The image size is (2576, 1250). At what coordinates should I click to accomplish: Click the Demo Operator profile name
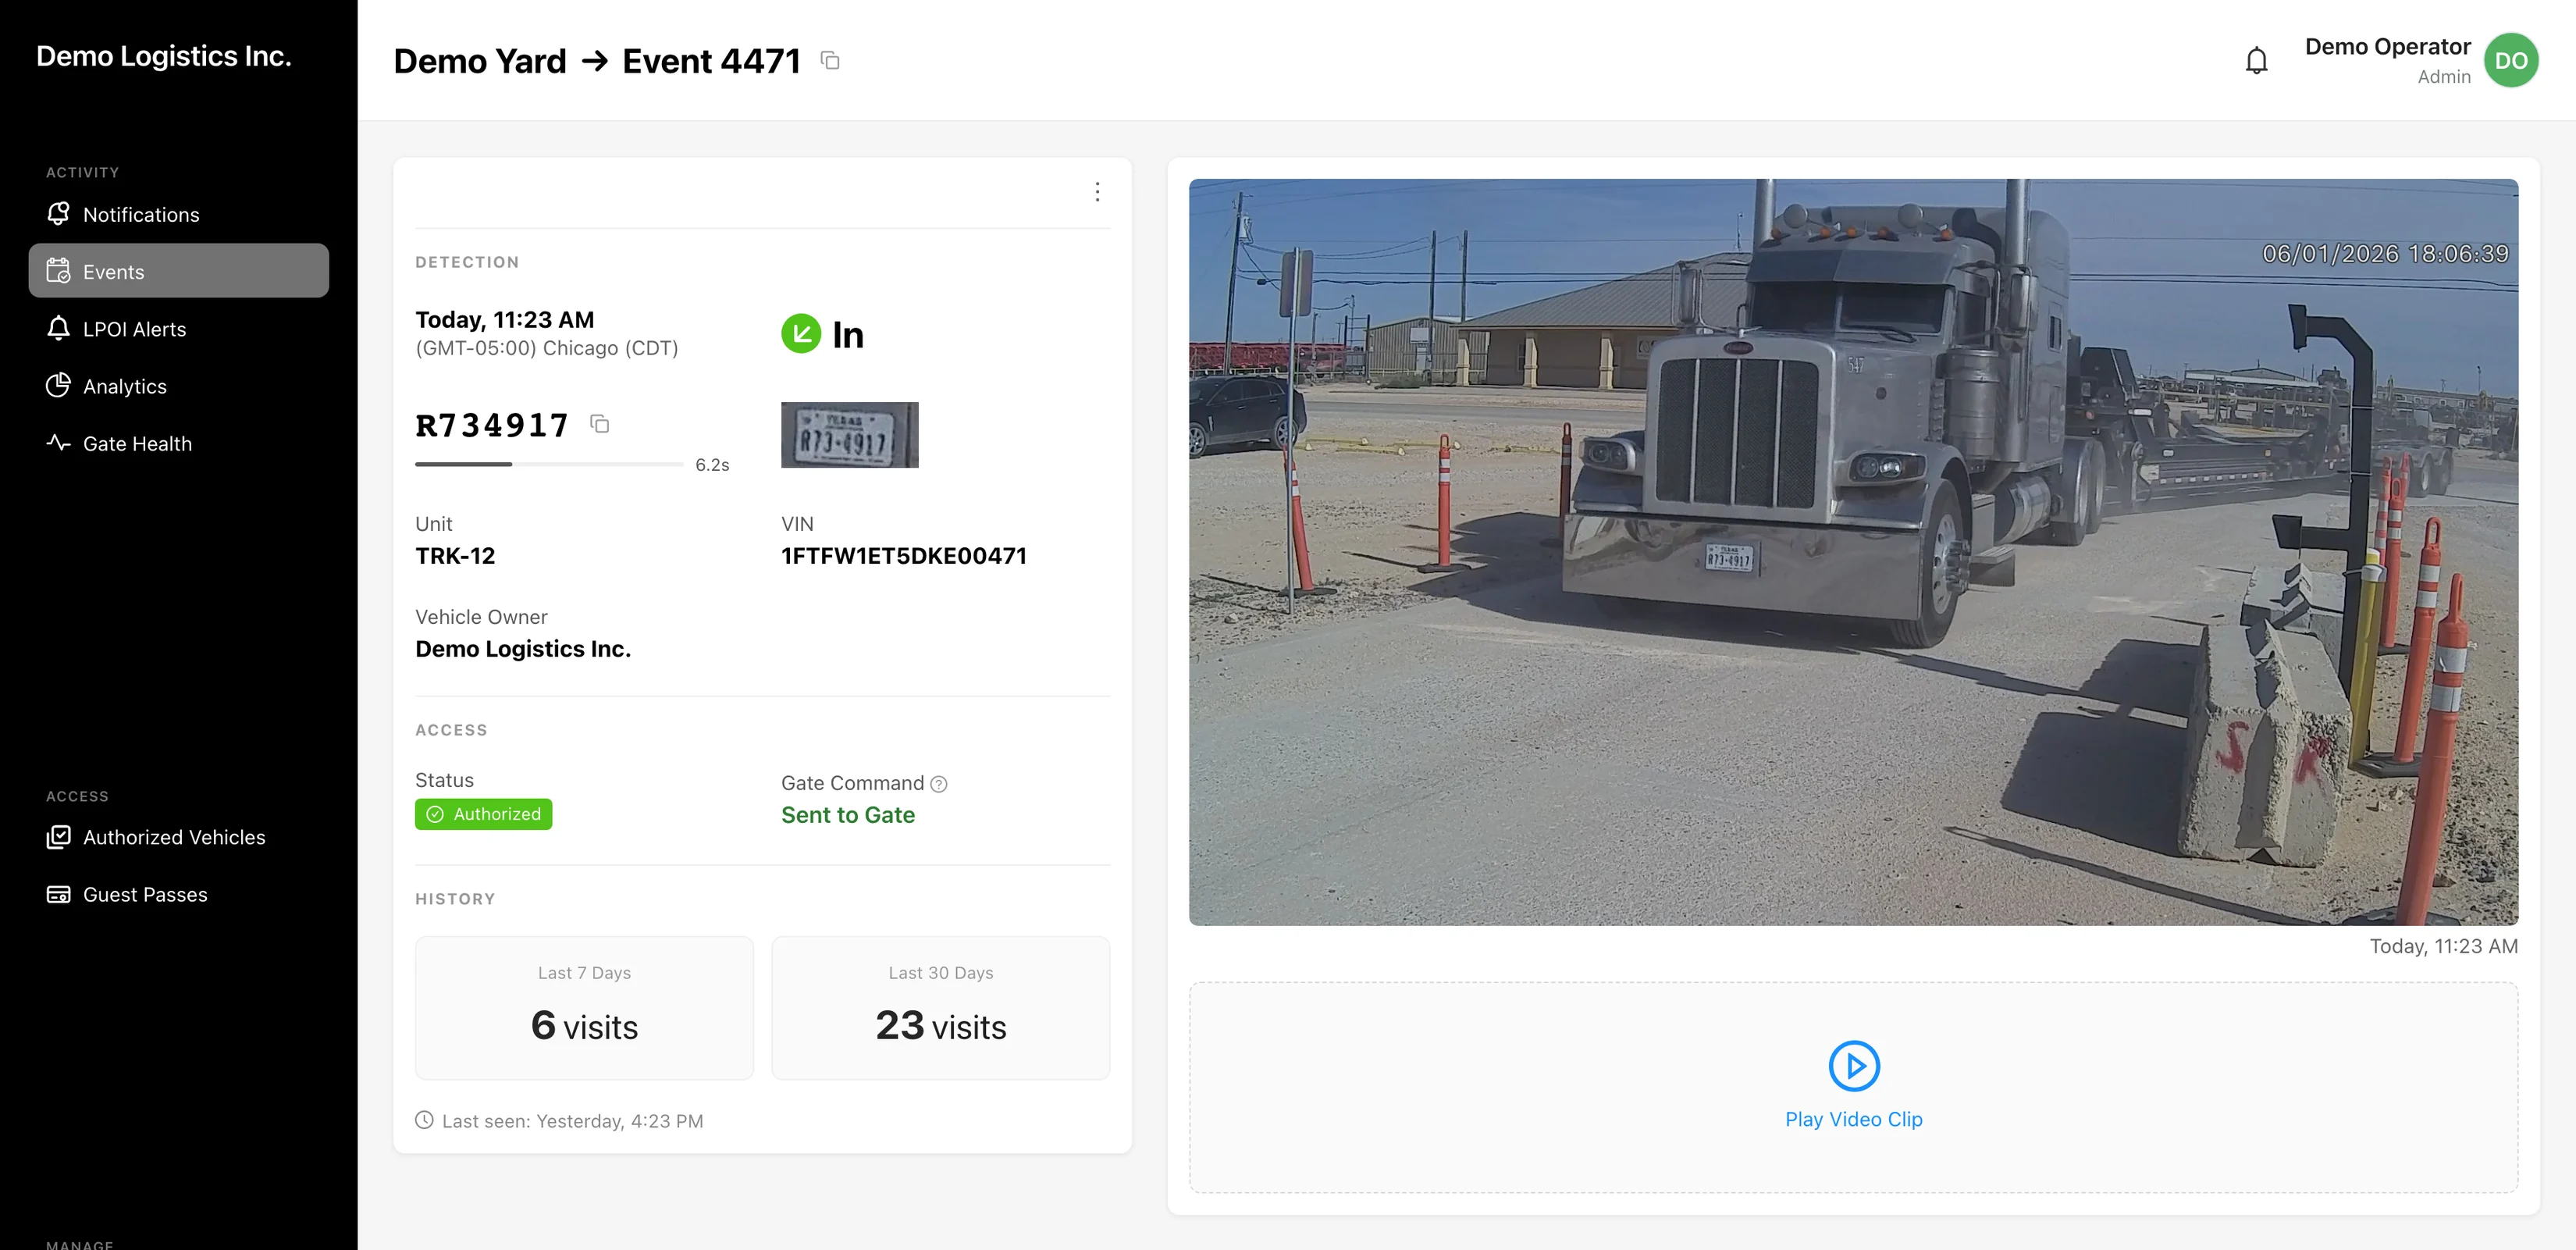pos(2387,47)
